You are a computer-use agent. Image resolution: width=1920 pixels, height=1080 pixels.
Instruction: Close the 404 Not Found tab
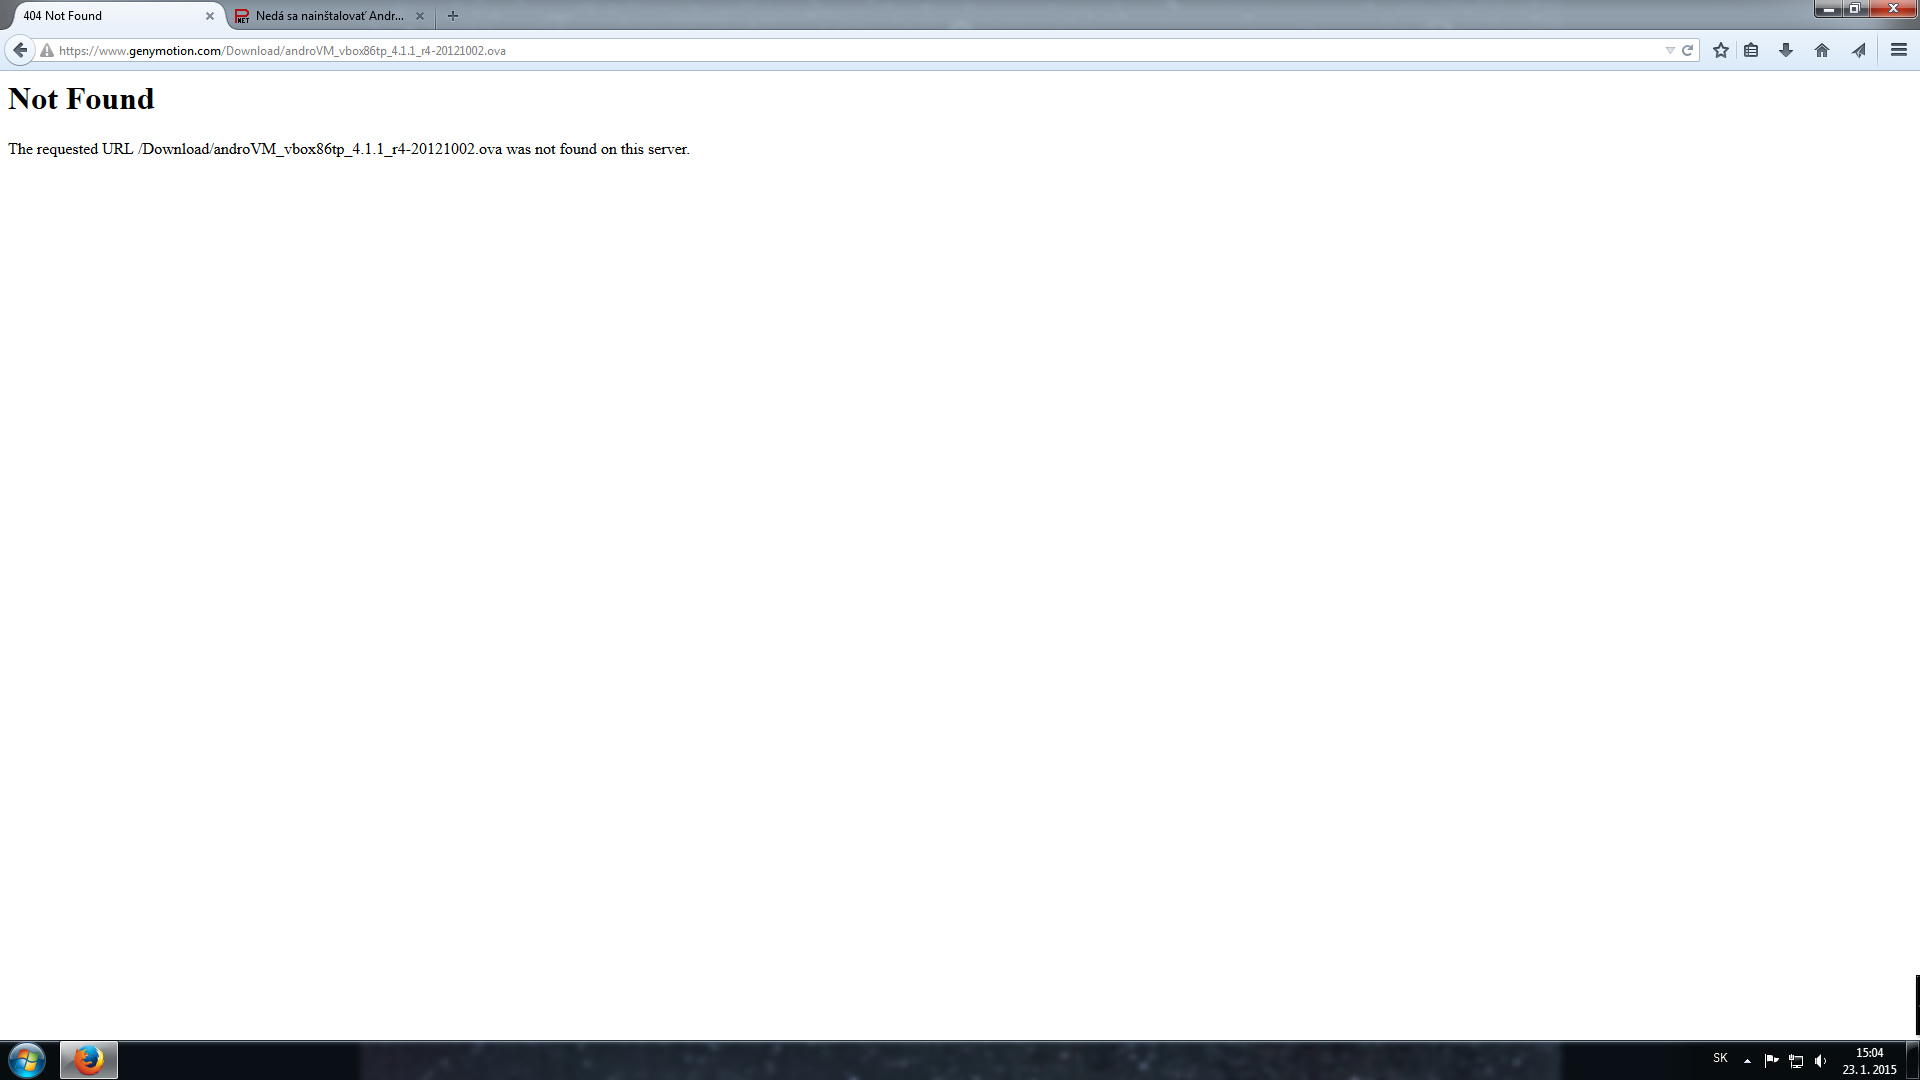coord(210,16)
